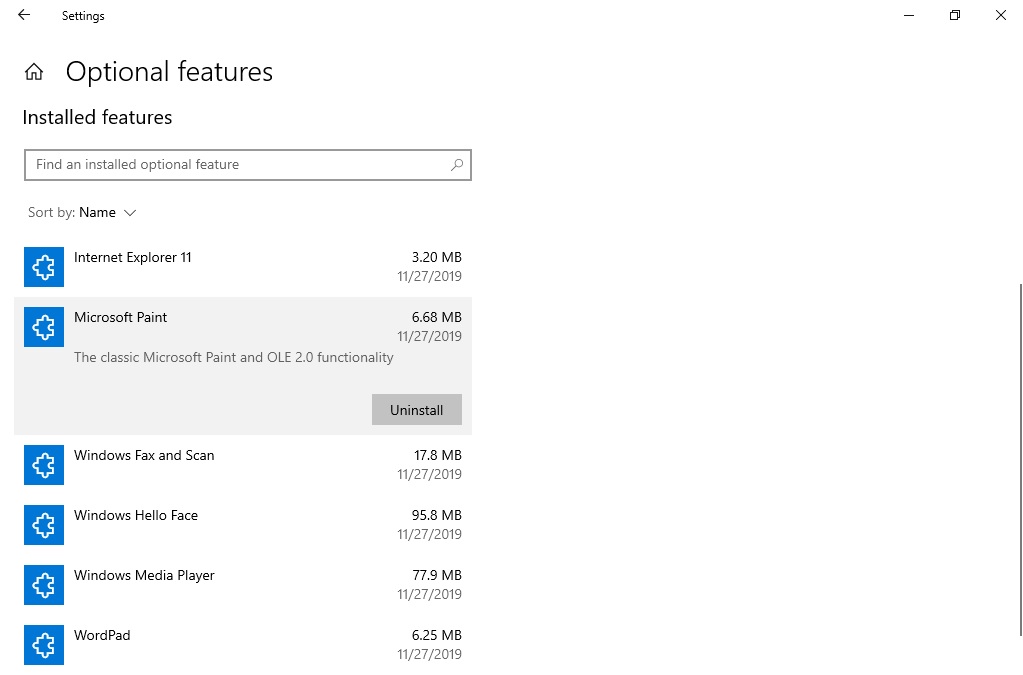Screen dimensions: 1023x675
Task: Click the search magnifier icon
Action: [x=457, y=165]
